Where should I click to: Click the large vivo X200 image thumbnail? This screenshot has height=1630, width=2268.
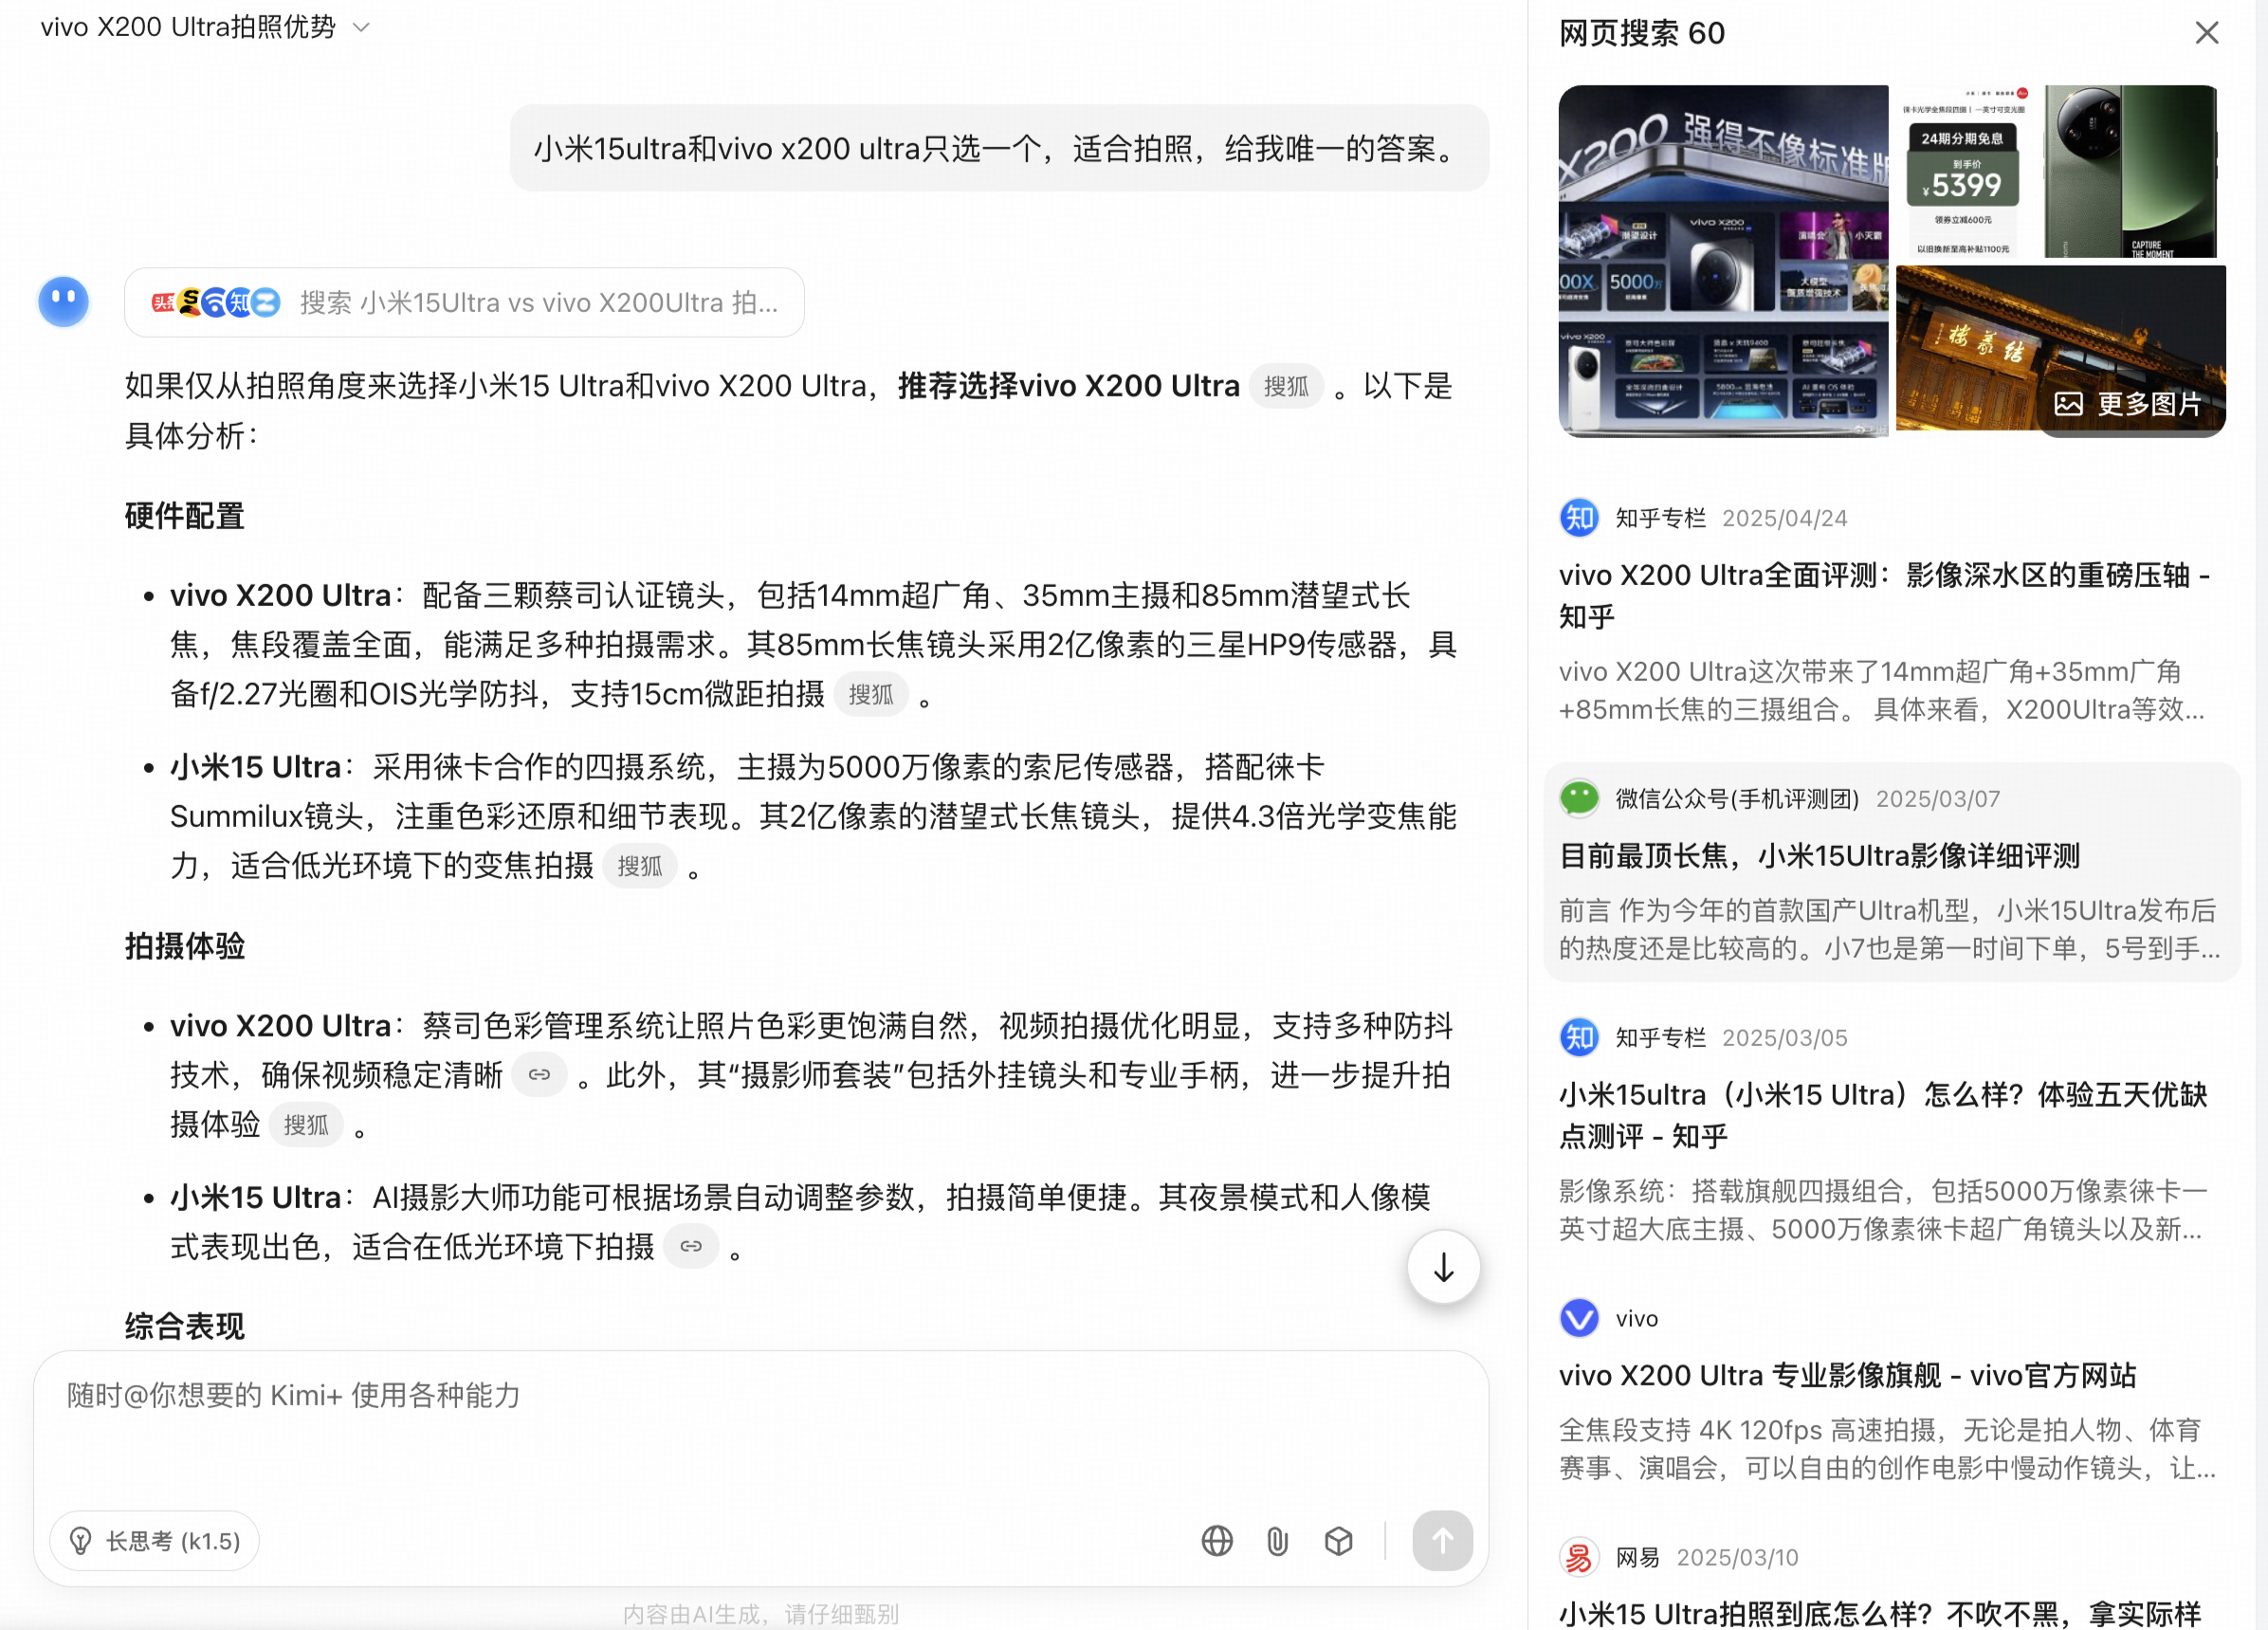pyautogui.click(x=1722, y=260)
